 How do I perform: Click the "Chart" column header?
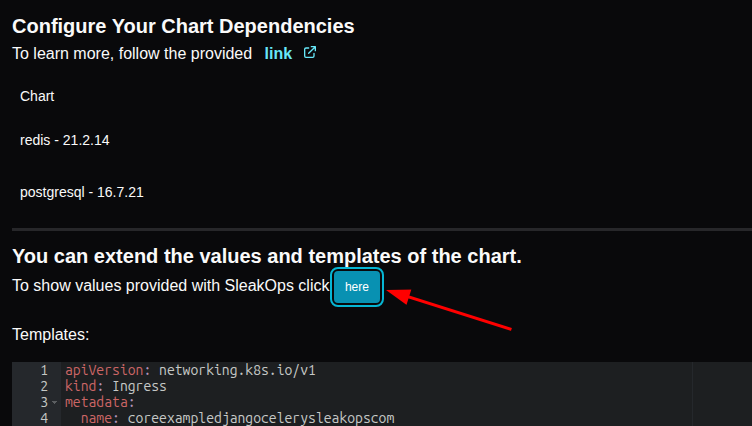37,96
